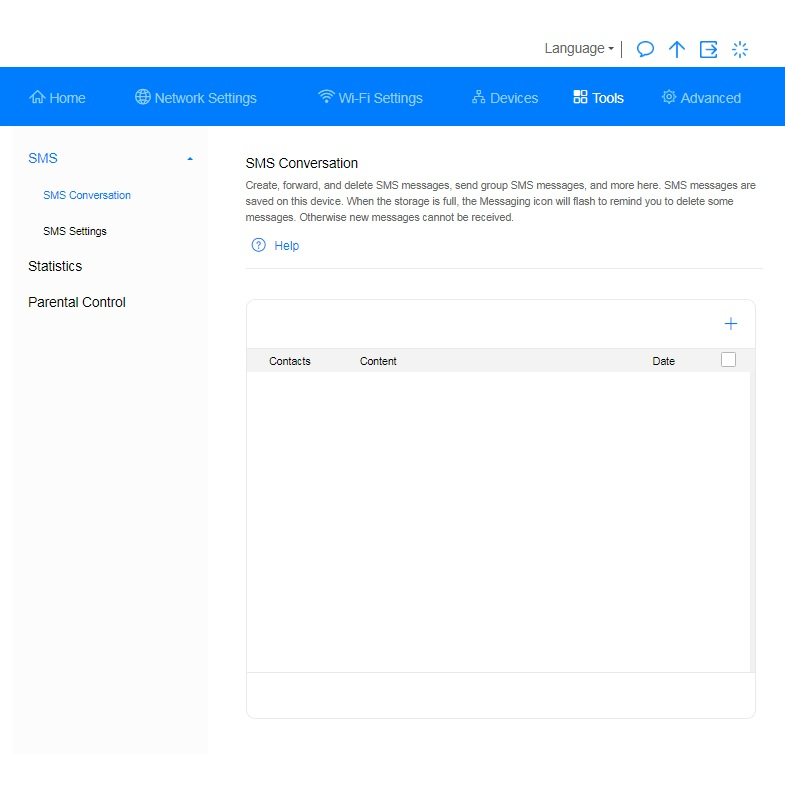Viewport: 785px width, 785px height.
Task: Click the Help question mark icon
Action: pos(258,245)
